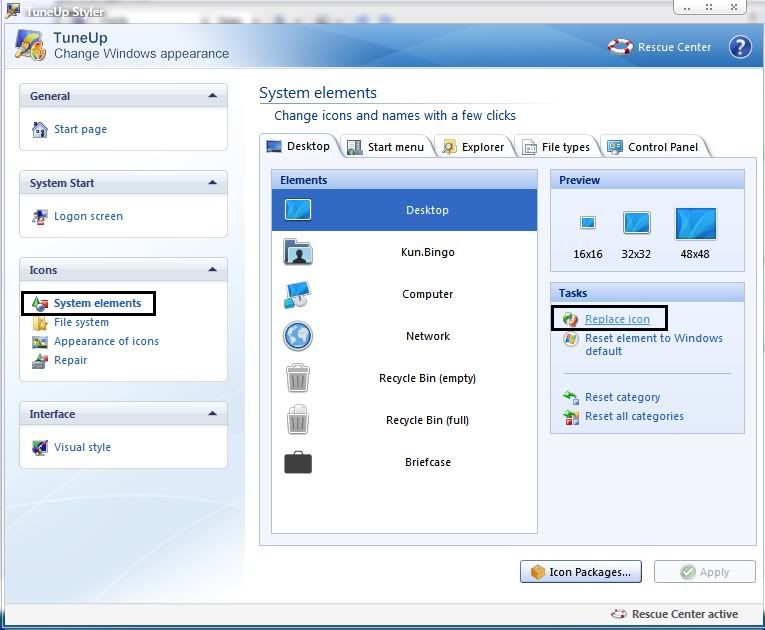
Task: Switch to the Desktop tab
Action: point(299,146)
